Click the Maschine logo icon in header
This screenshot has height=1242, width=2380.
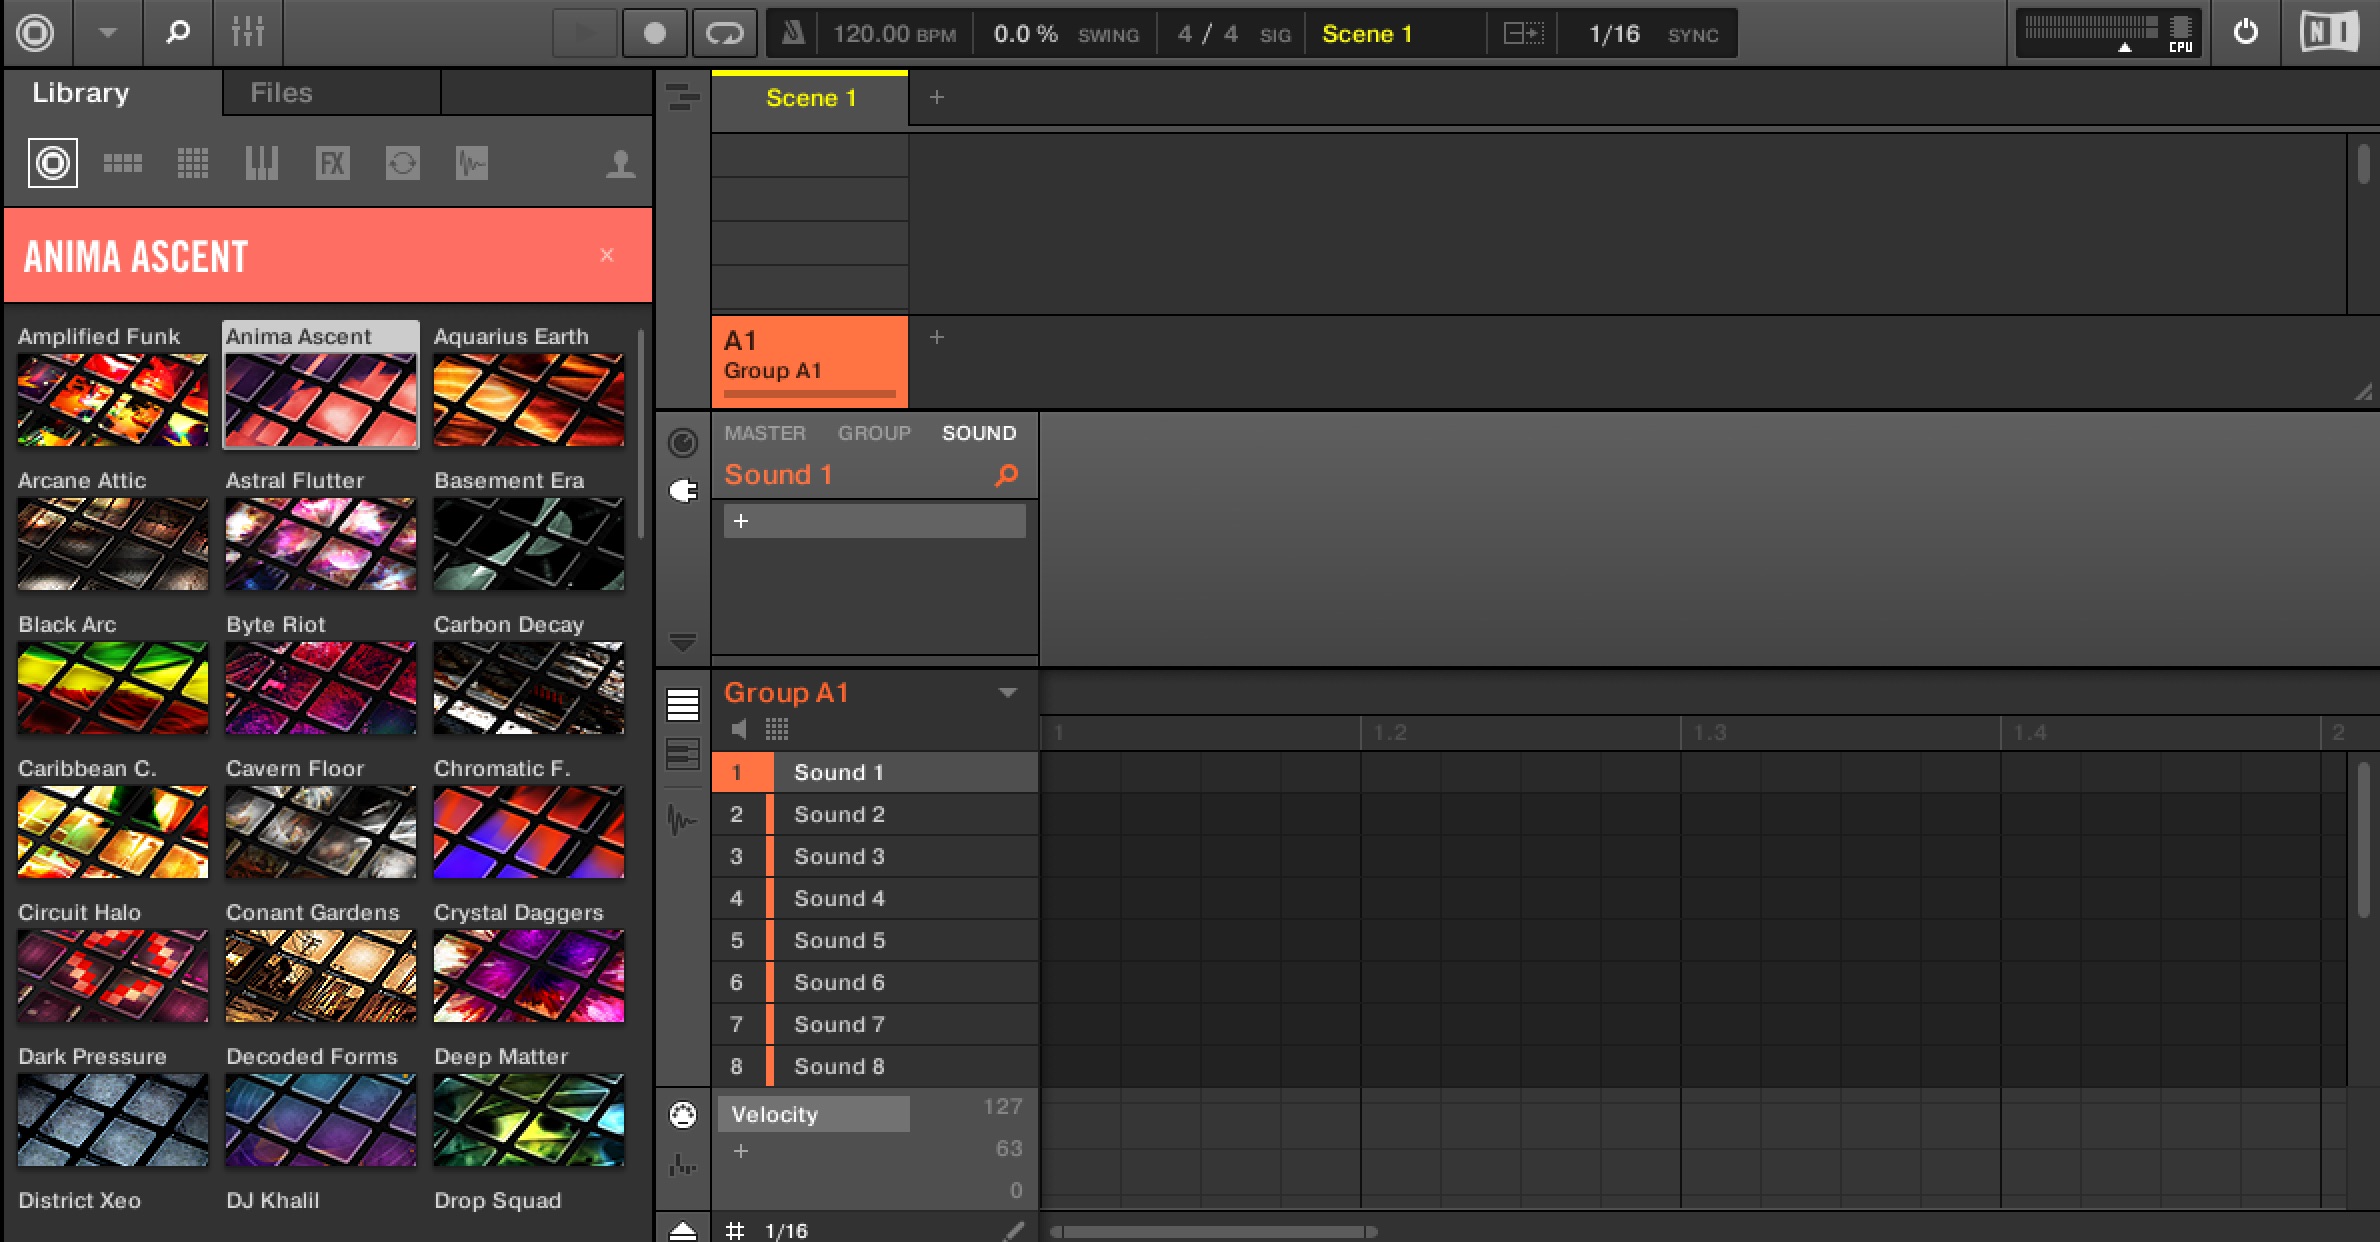click(36, 33)
